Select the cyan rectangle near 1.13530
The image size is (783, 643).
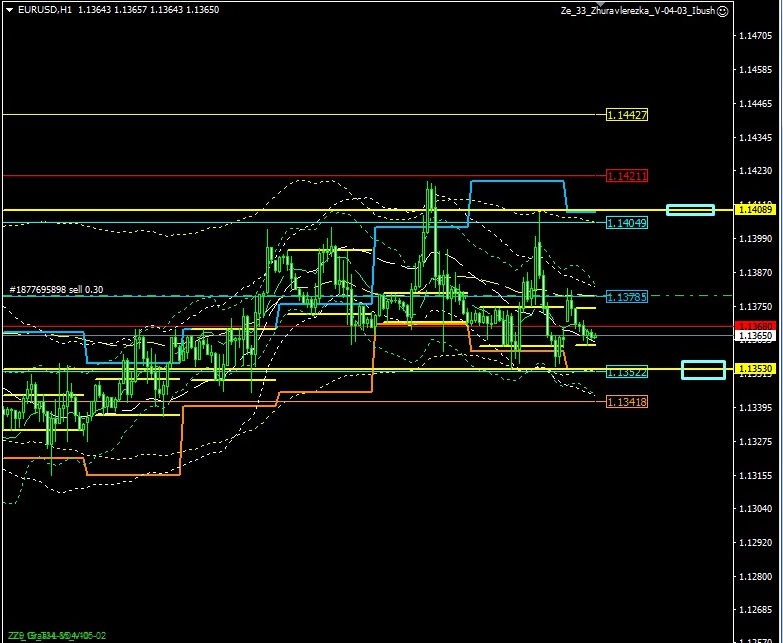tap(703, 370)
